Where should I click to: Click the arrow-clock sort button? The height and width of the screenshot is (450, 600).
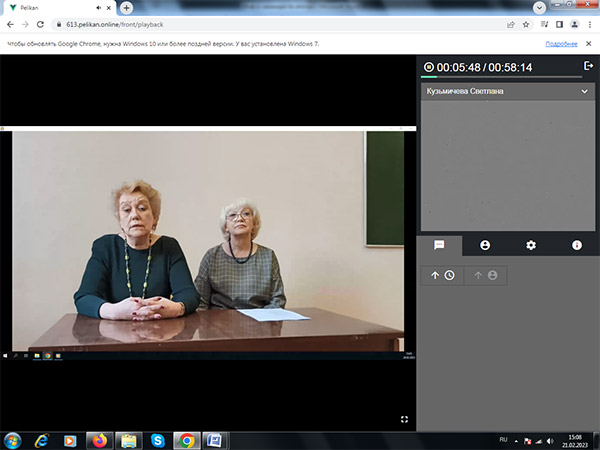[442, 275]
